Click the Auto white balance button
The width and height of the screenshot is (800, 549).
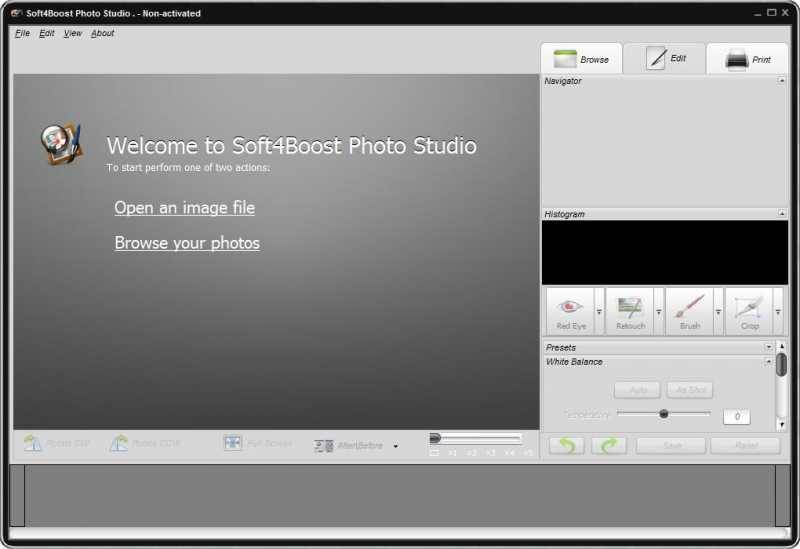coord(637,390)
